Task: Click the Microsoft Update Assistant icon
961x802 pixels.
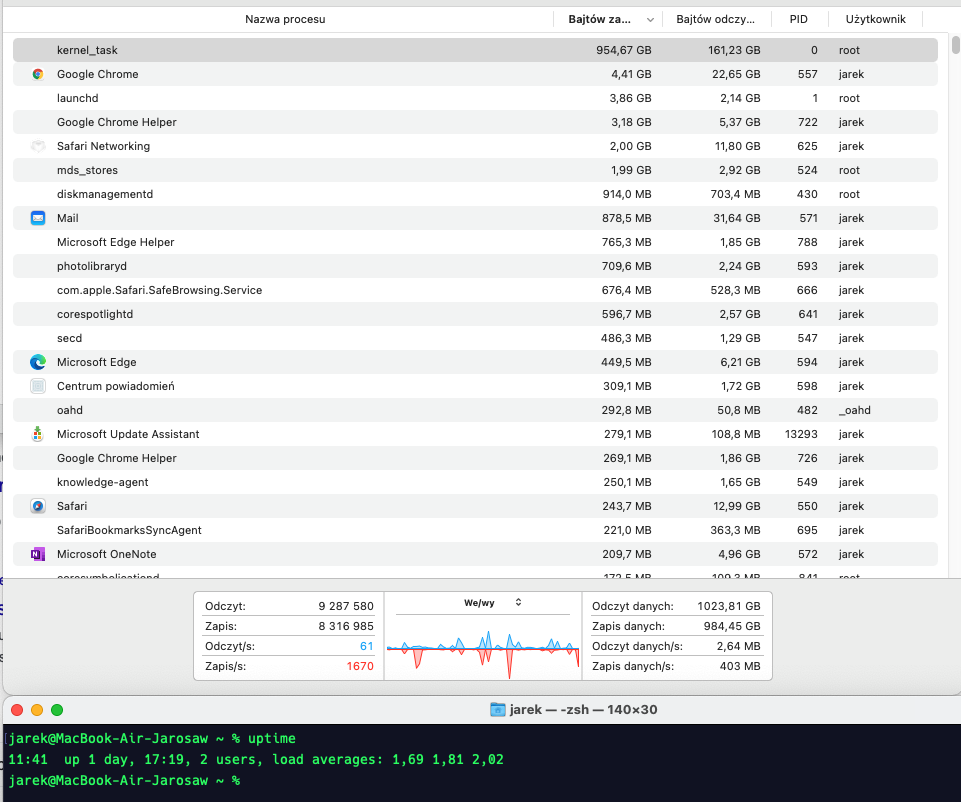Action: tap(38, 434)
